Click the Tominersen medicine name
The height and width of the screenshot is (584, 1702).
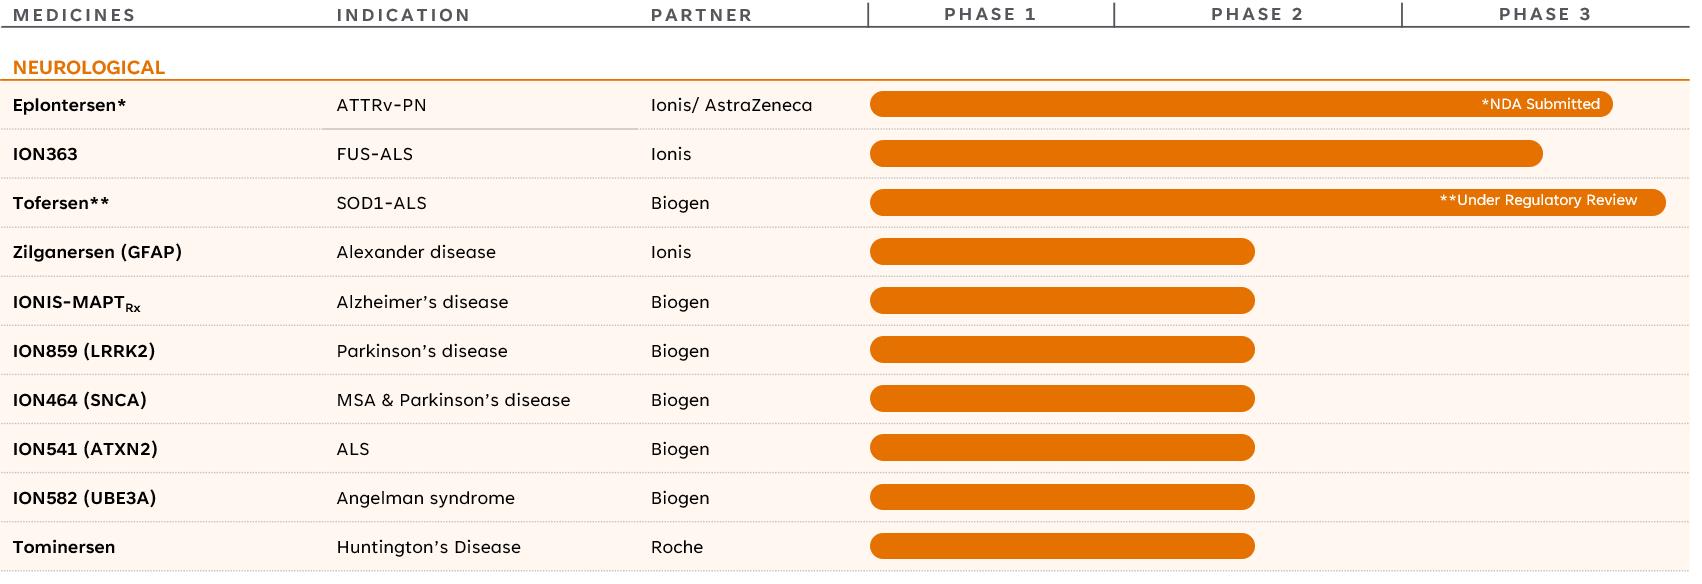click(x=64, y=547)
